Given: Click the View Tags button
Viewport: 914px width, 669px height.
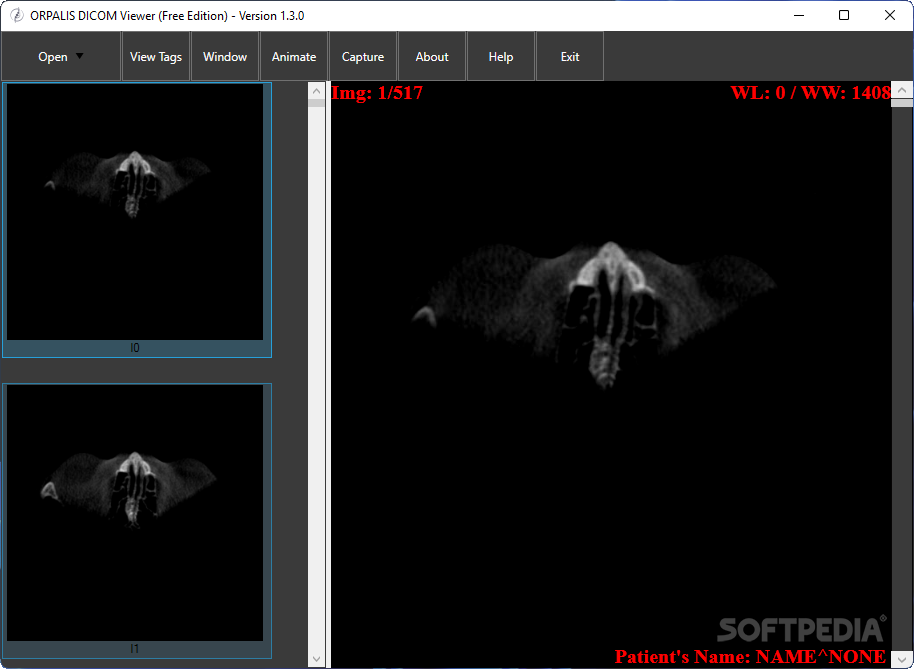Looking at the screenshot, I should 156,57.
